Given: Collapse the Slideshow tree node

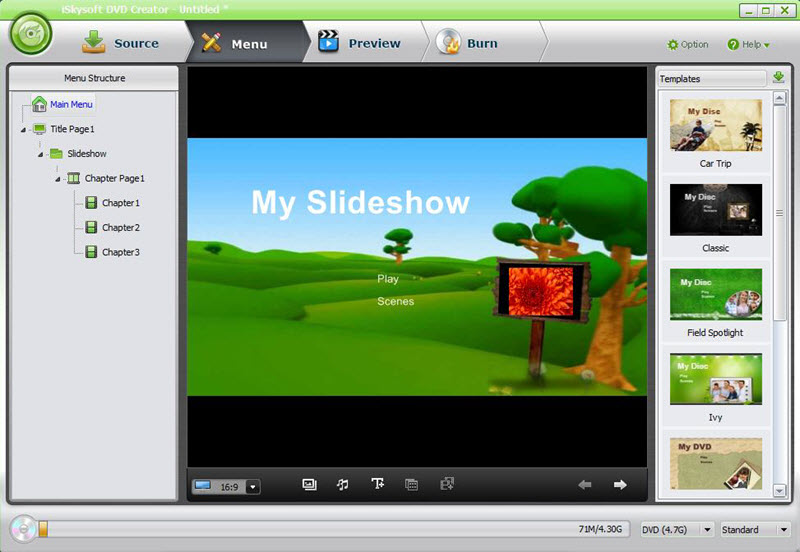Looking at the screenshot, I should tap(40, 154).
